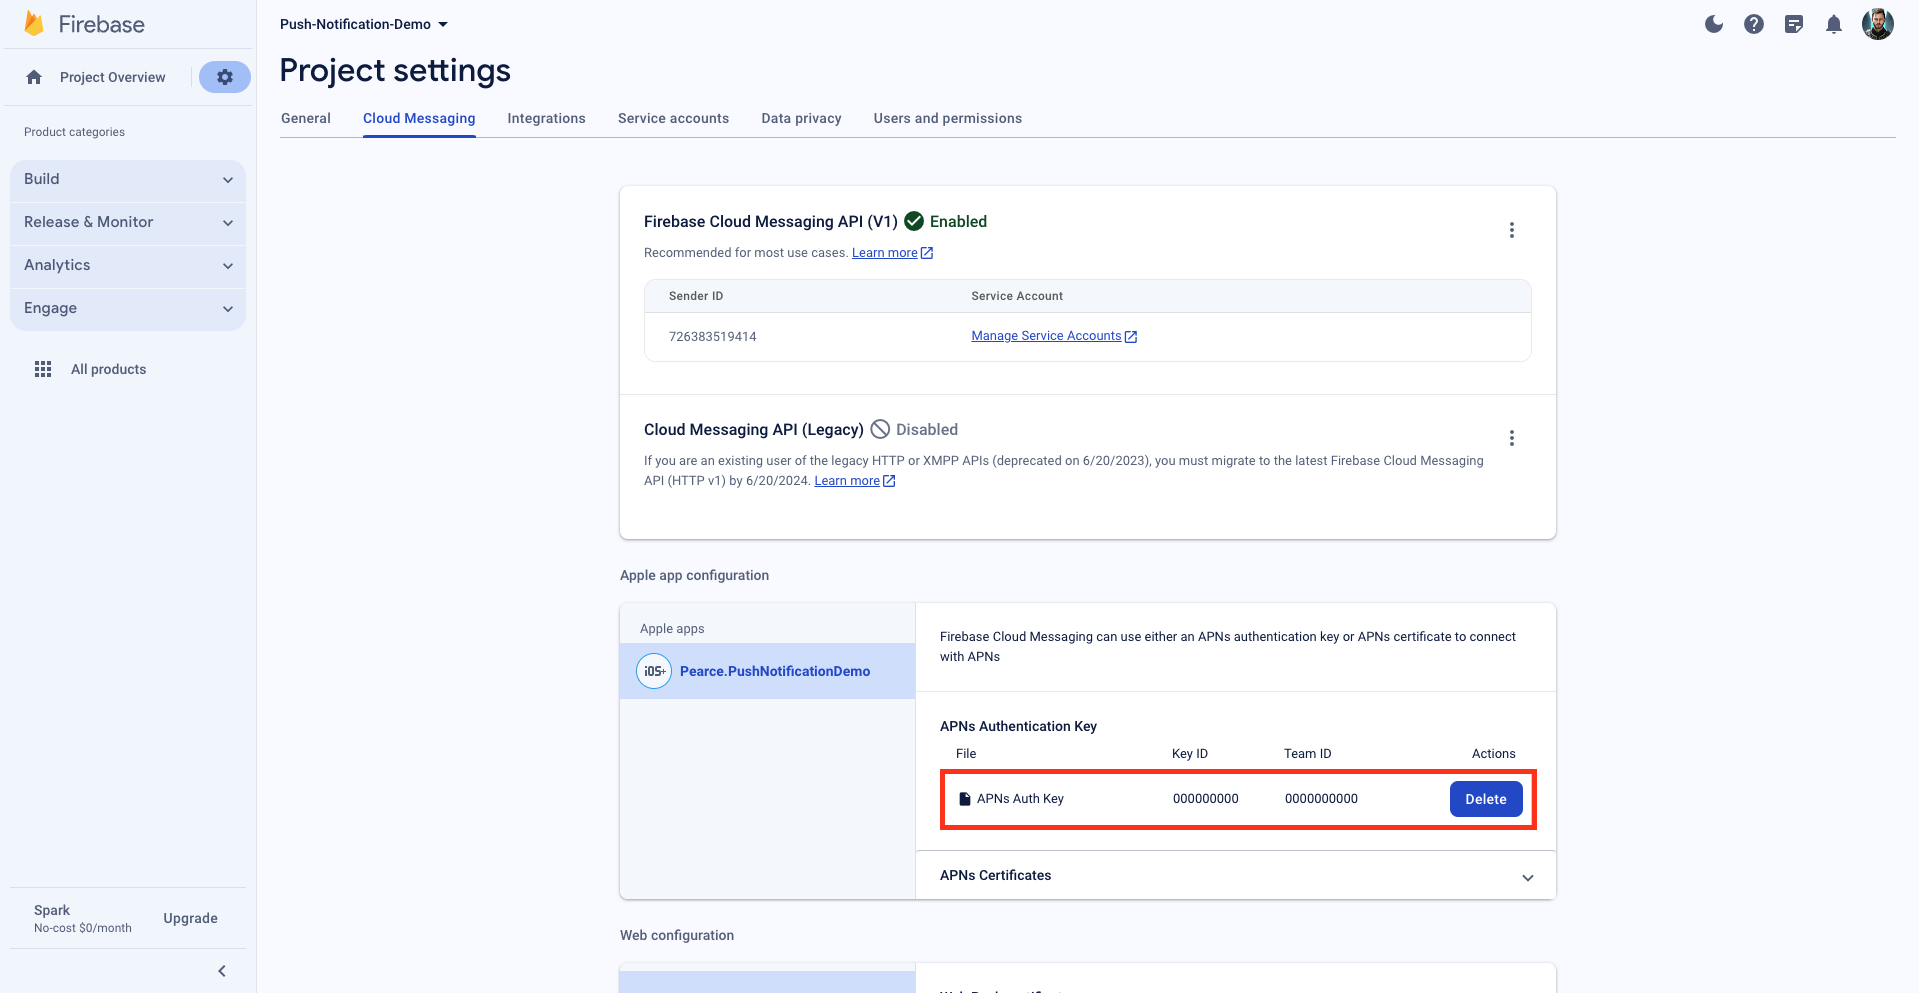Click the Apple app configuration heading
1919x993 pixels.
(x=694, y=575)
